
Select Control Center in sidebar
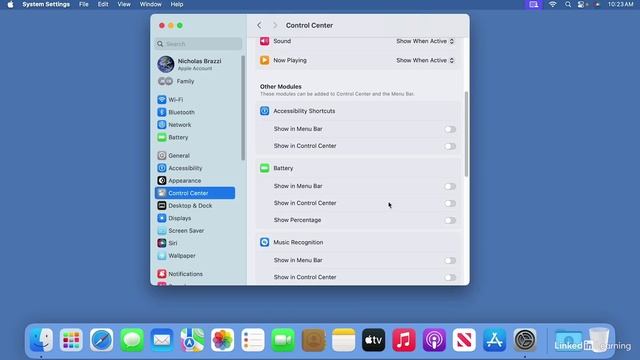click(x=195, y=193)
